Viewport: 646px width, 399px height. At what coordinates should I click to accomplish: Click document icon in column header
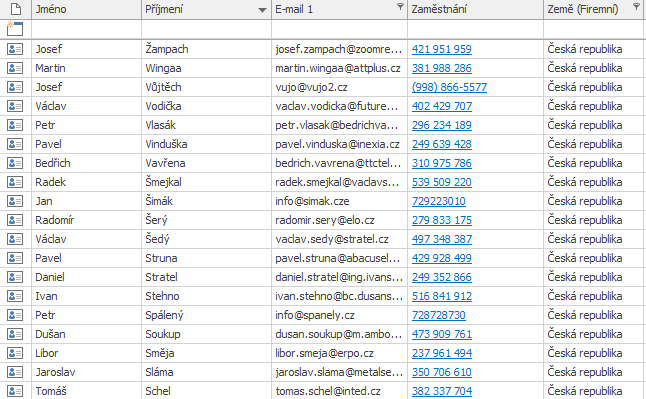coord(16,9)
